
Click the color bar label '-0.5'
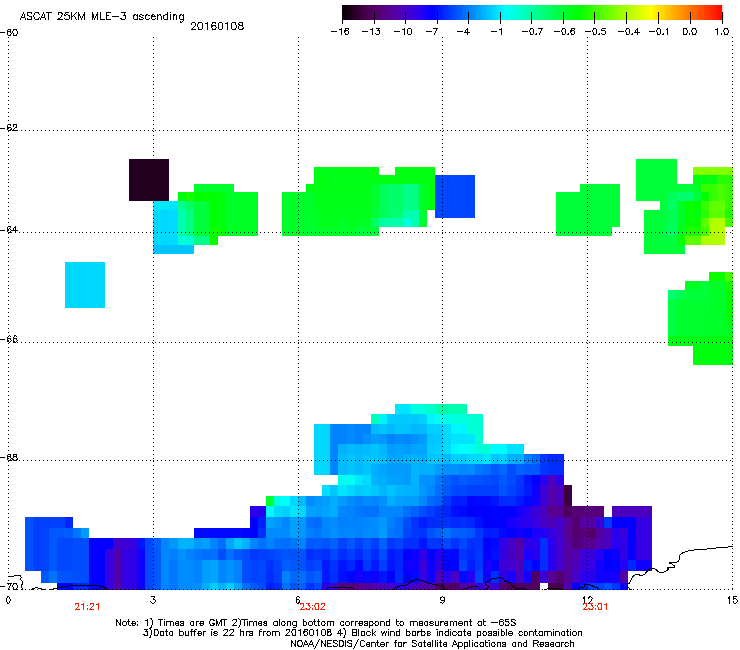(x=596, y=32)
